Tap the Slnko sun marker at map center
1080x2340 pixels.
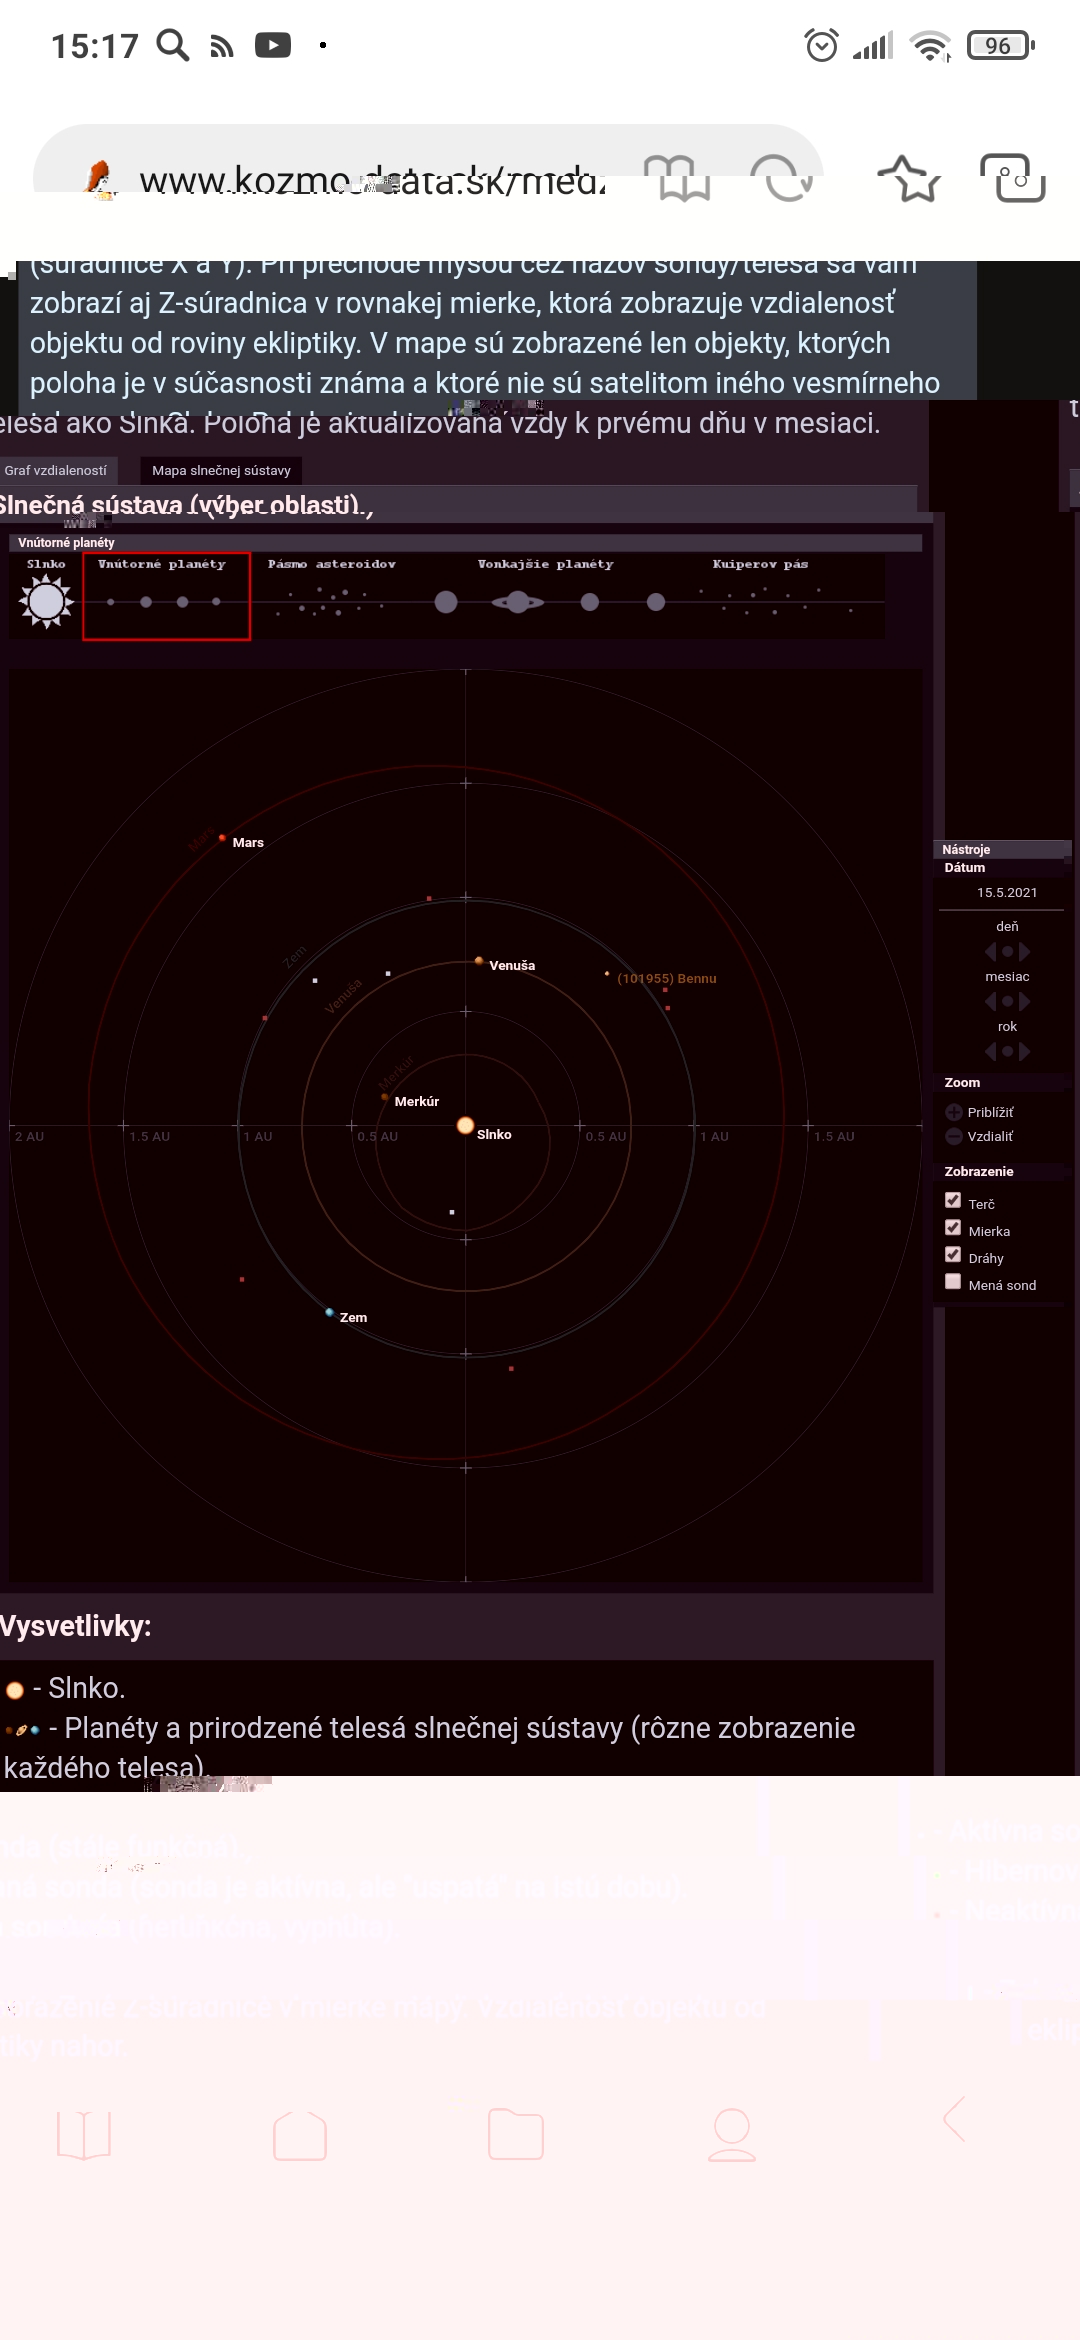tap(465, 1126)
